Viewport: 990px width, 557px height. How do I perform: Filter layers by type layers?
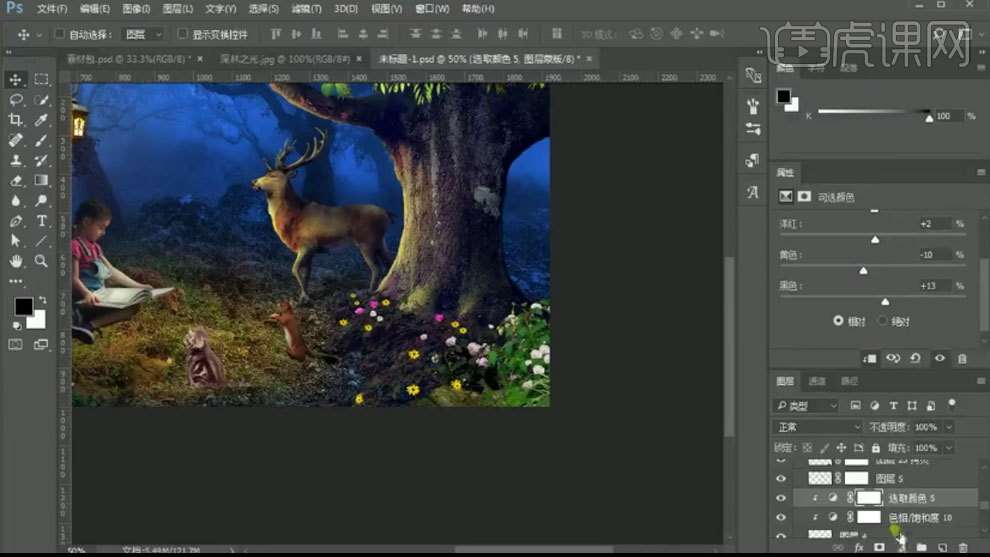[893, 405]
